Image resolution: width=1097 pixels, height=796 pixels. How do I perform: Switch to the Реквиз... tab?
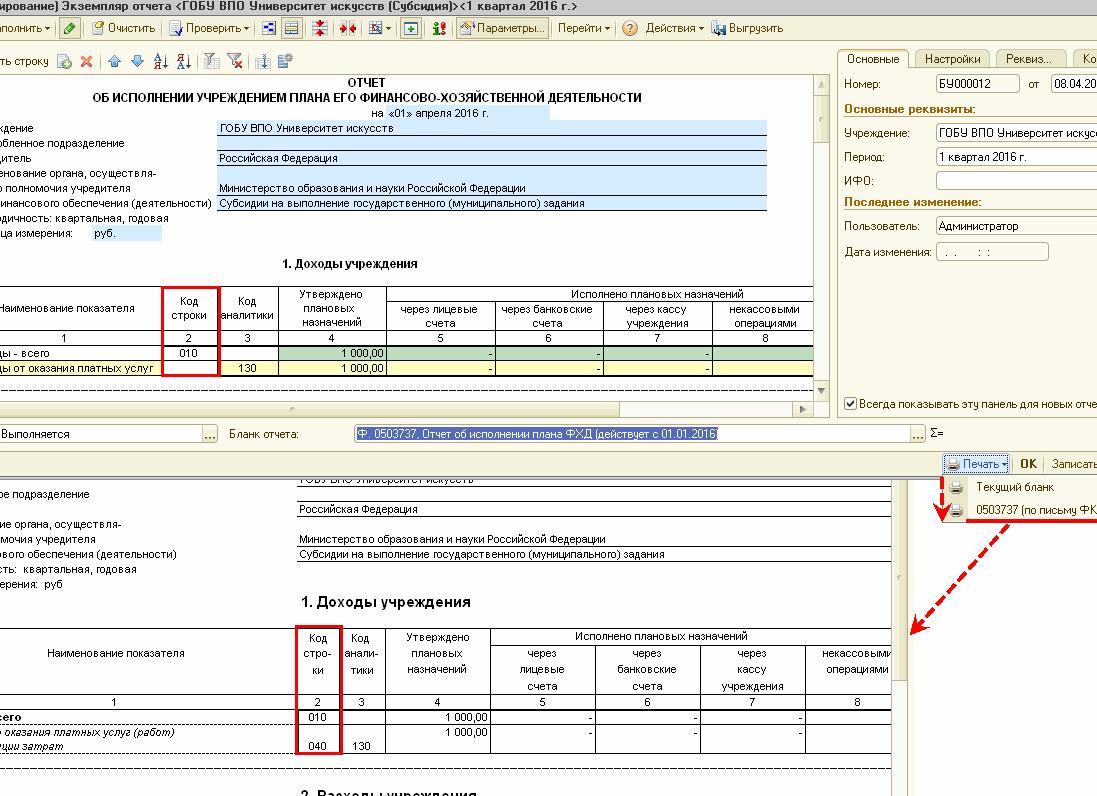[1029, 59]
